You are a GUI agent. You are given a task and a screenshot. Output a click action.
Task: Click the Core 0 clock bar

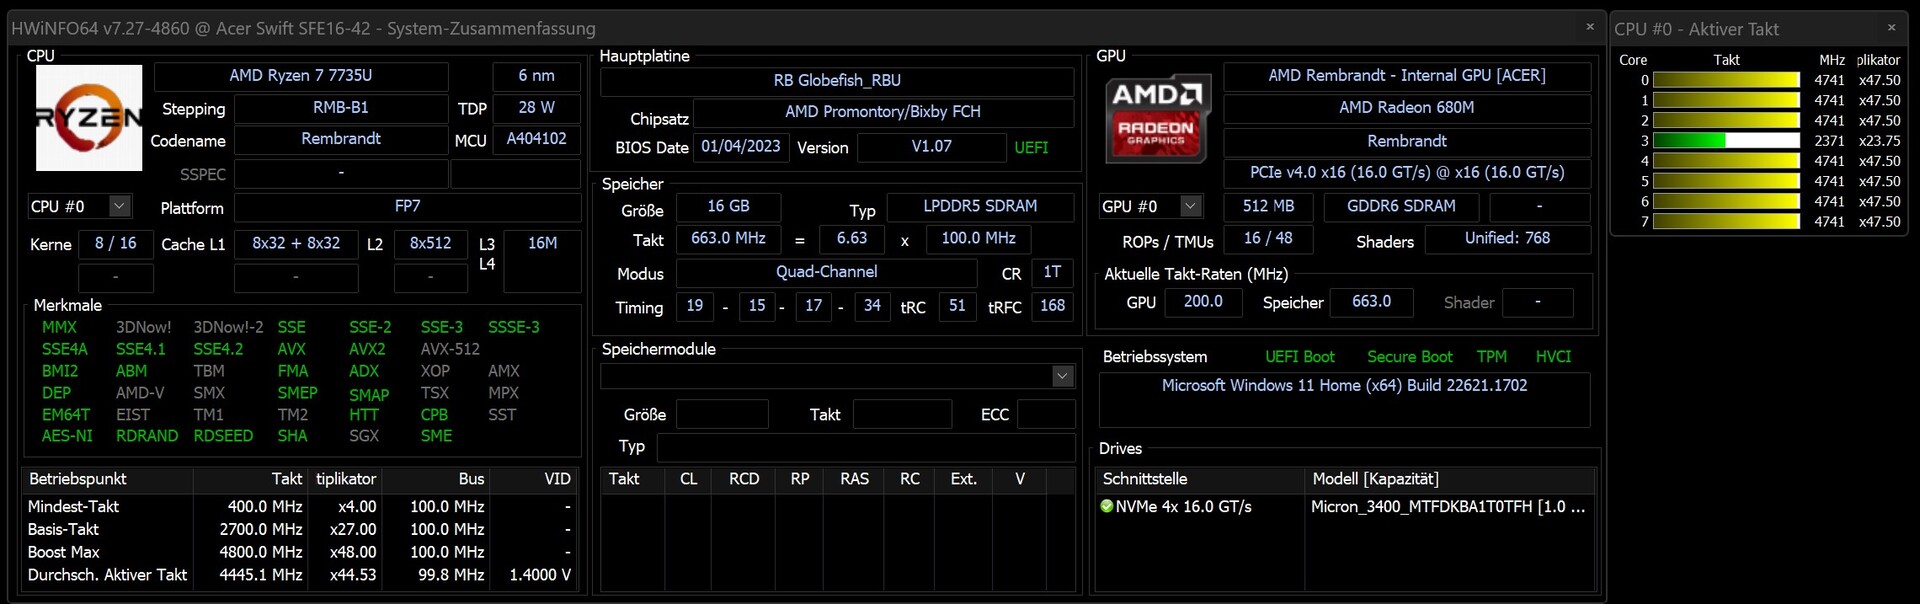click(x=1726, y=80)
